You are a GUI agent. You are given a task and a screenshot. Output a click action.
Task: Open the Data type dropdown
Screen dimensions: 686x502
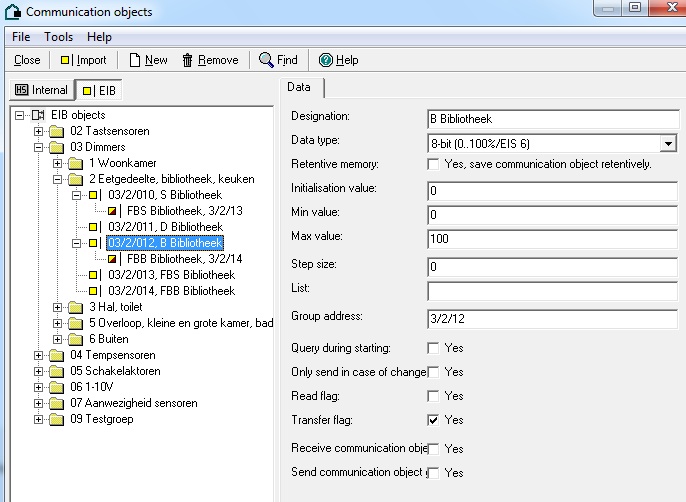[x=668, y=144]
